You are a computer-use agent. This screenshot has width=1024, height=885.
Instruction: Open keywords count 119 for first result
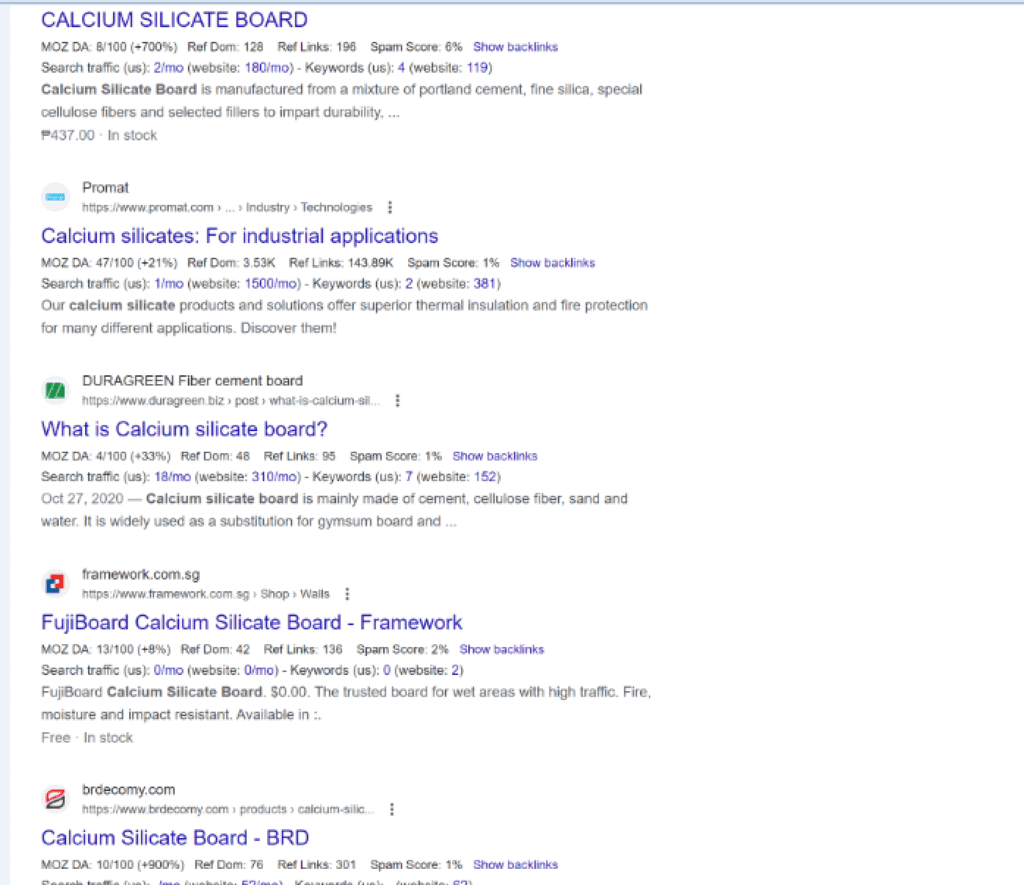tap(477, 68)
